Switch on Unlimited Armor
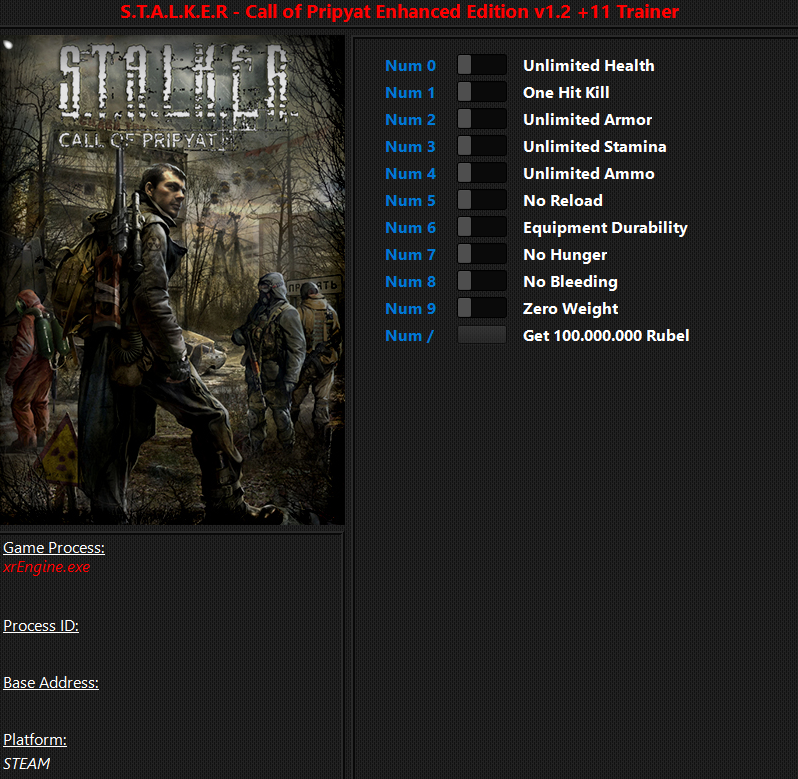Screen dimensions: 798x779 coord(481,119)
